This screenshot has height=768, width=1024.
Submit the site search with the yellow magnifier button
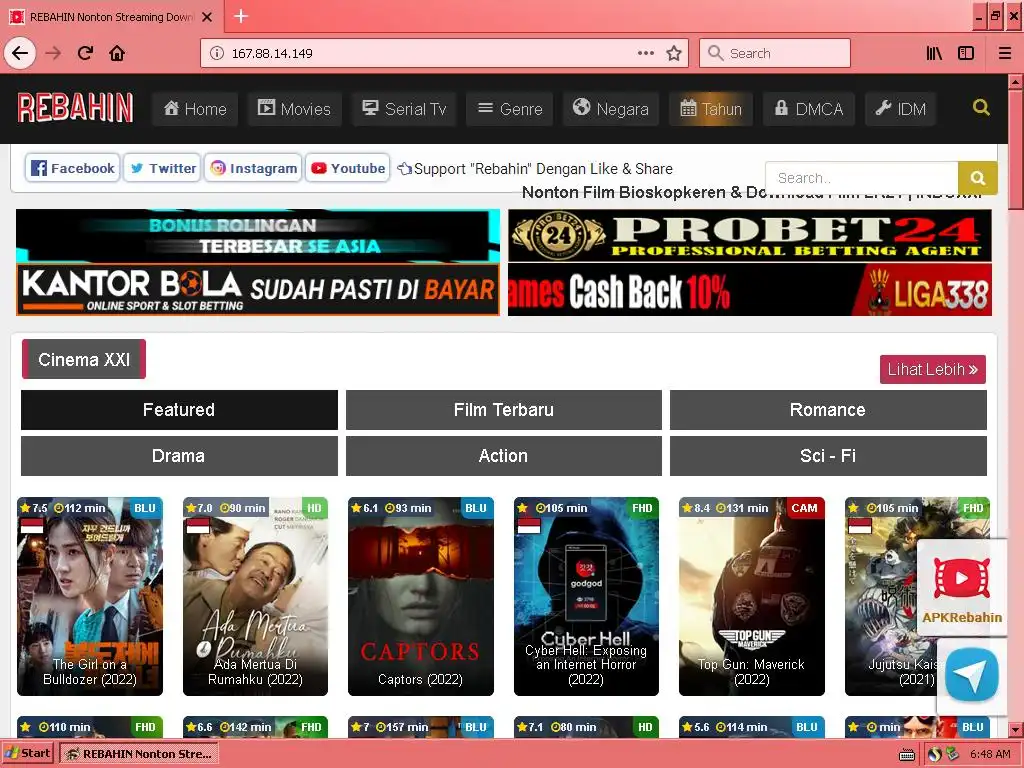click(978, 178)
